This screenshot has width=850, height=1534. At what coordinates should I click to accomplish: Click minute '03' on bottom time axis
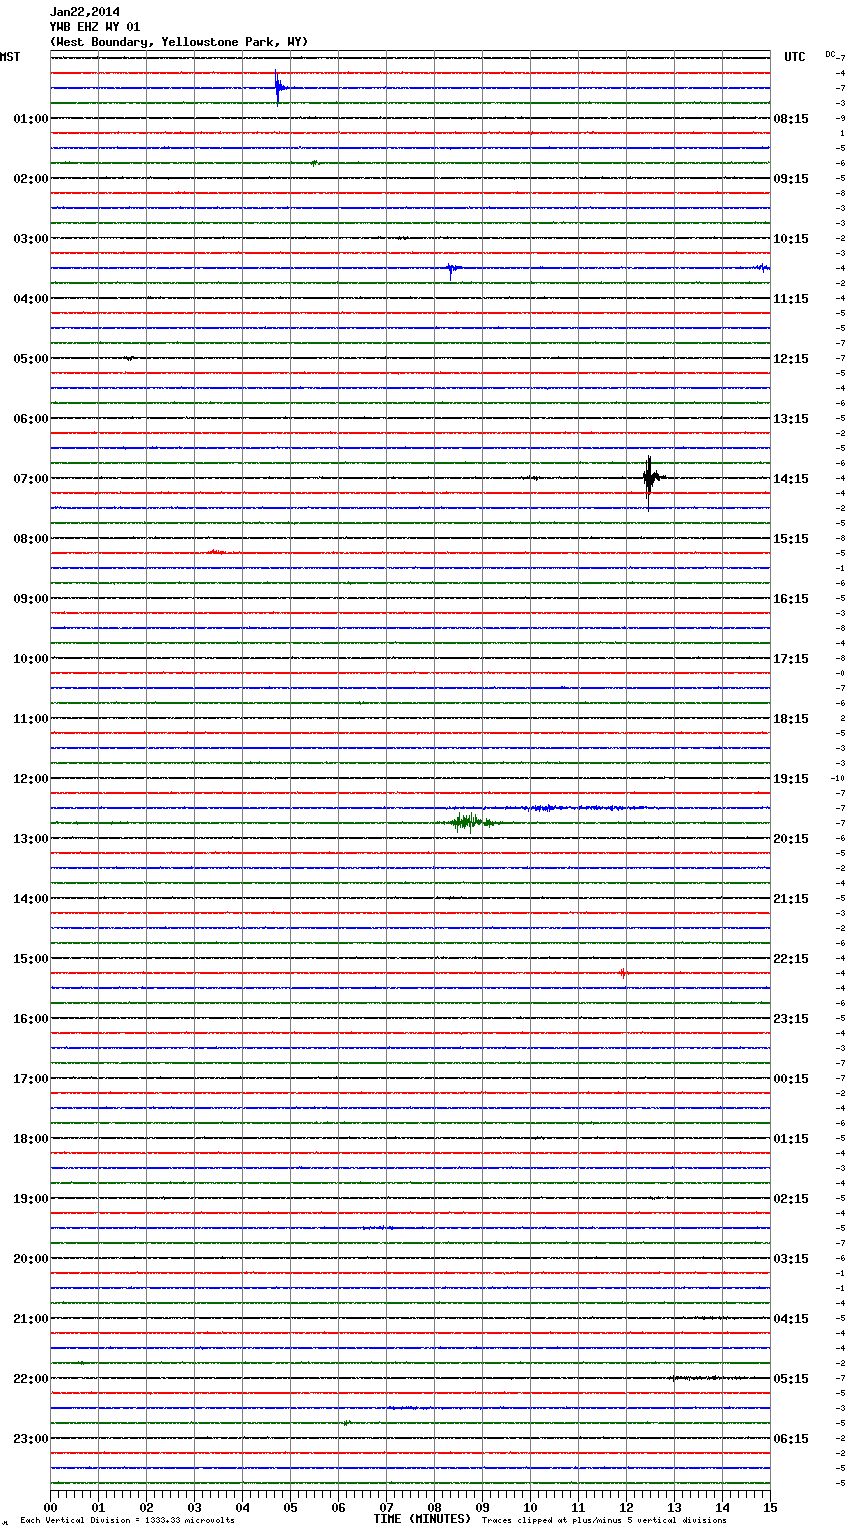(x=194, y=1507)
